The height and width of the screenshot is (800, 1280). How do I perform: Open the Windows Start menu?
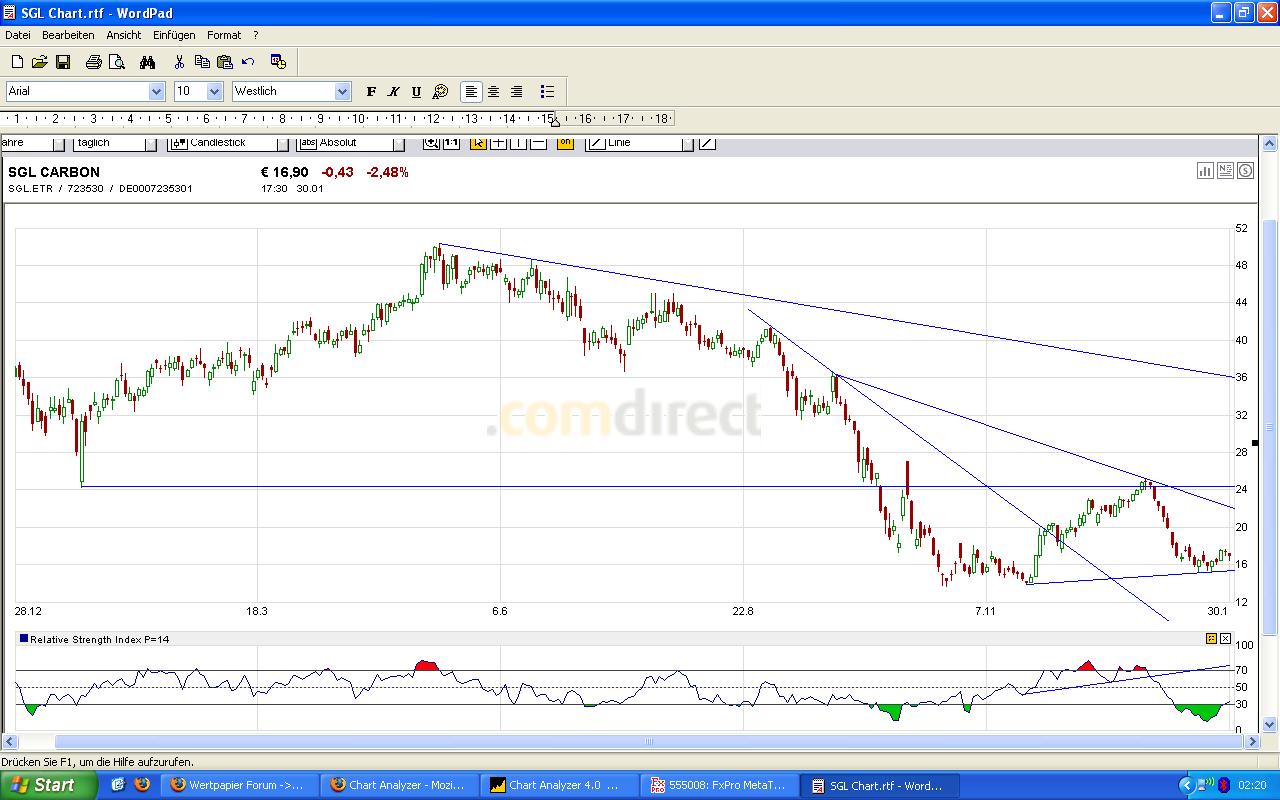(49, 785)
